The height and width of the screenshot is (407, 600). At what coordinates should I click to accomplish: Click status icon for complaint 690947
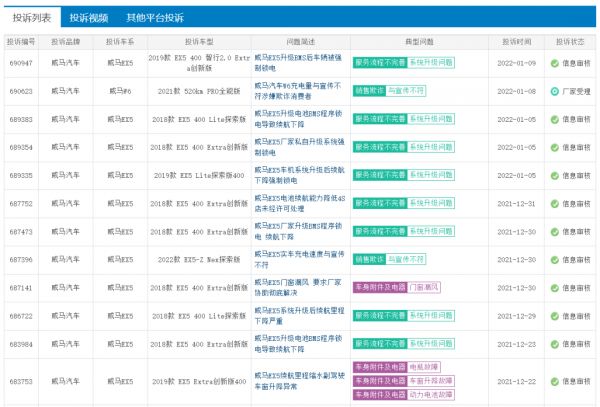click(555, 62)
